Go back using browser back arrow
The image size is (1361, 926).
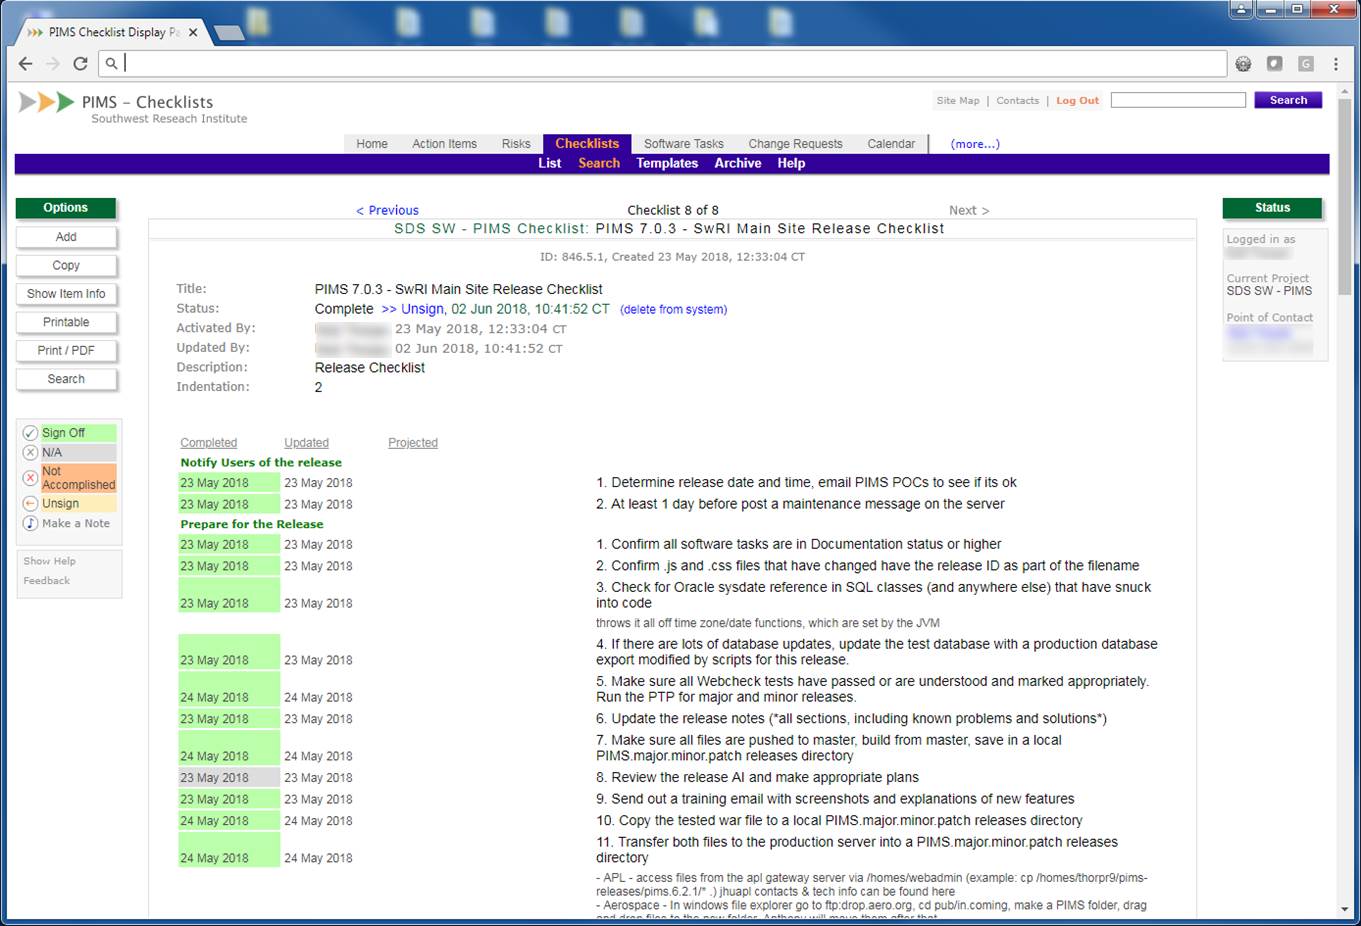point(26,63)
